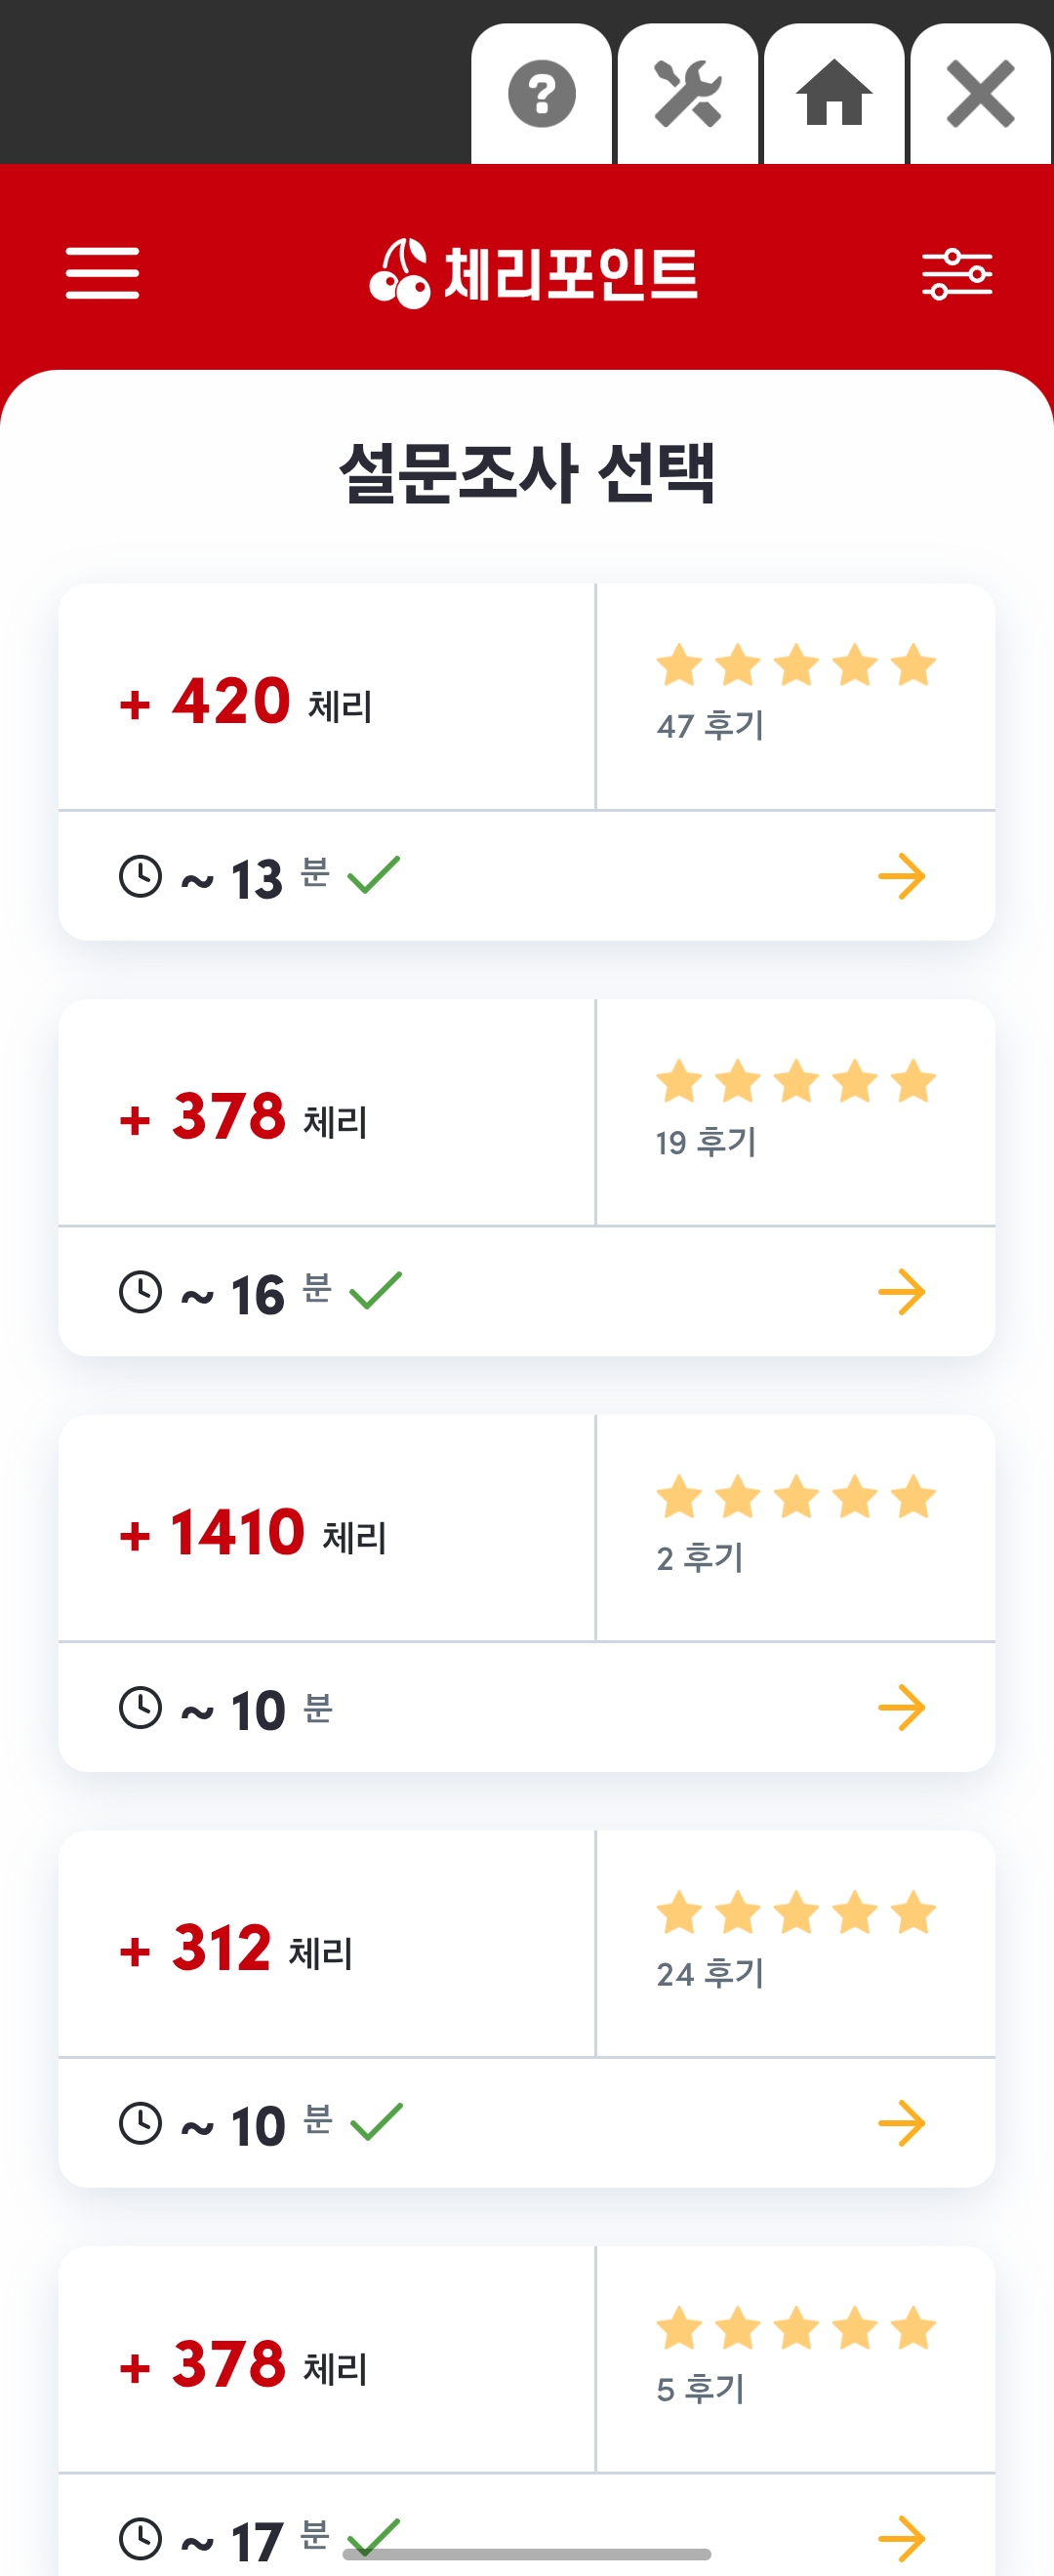Viewport: 1054px width, 2576px height.
Task: Open the 17 분 survey arrow
Action: coord(902,2539)
